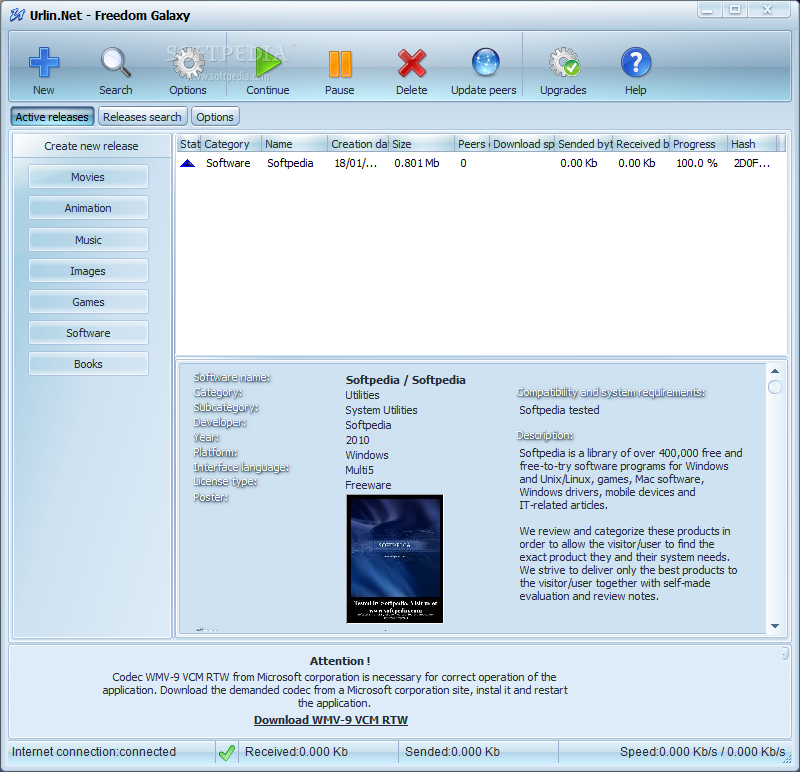Click the Internet connection:connected status text
Viewport: 800px width, 772px height.
click(94, 752)
